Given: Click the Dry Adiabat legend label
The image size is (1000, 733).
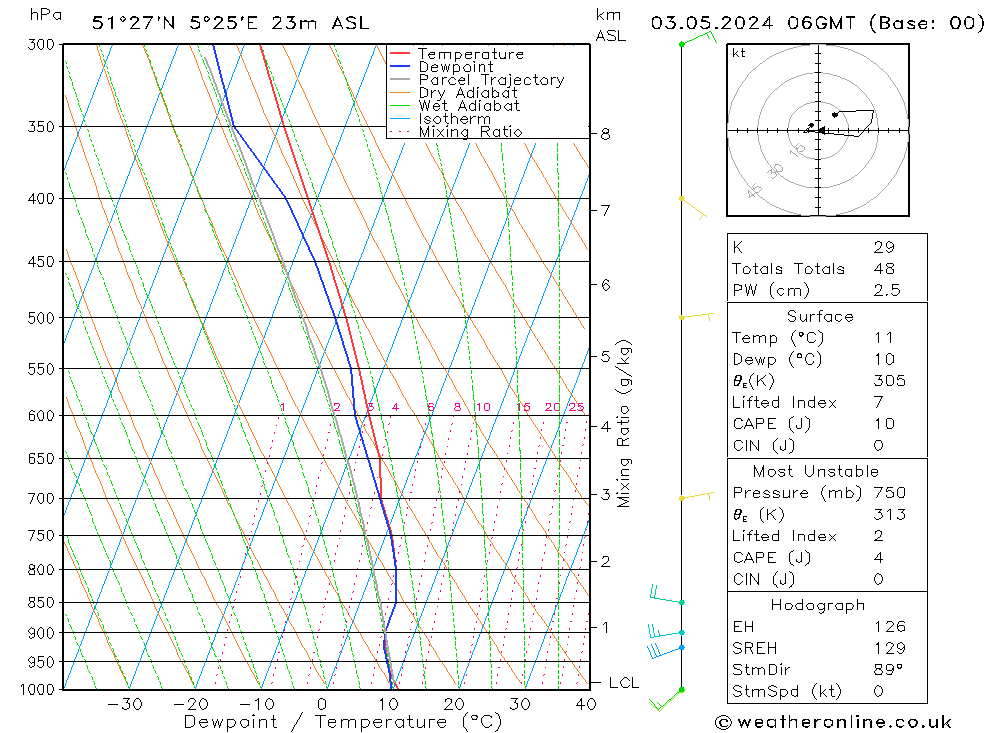Looking at the screenshot, I should [x=467, y=93].
